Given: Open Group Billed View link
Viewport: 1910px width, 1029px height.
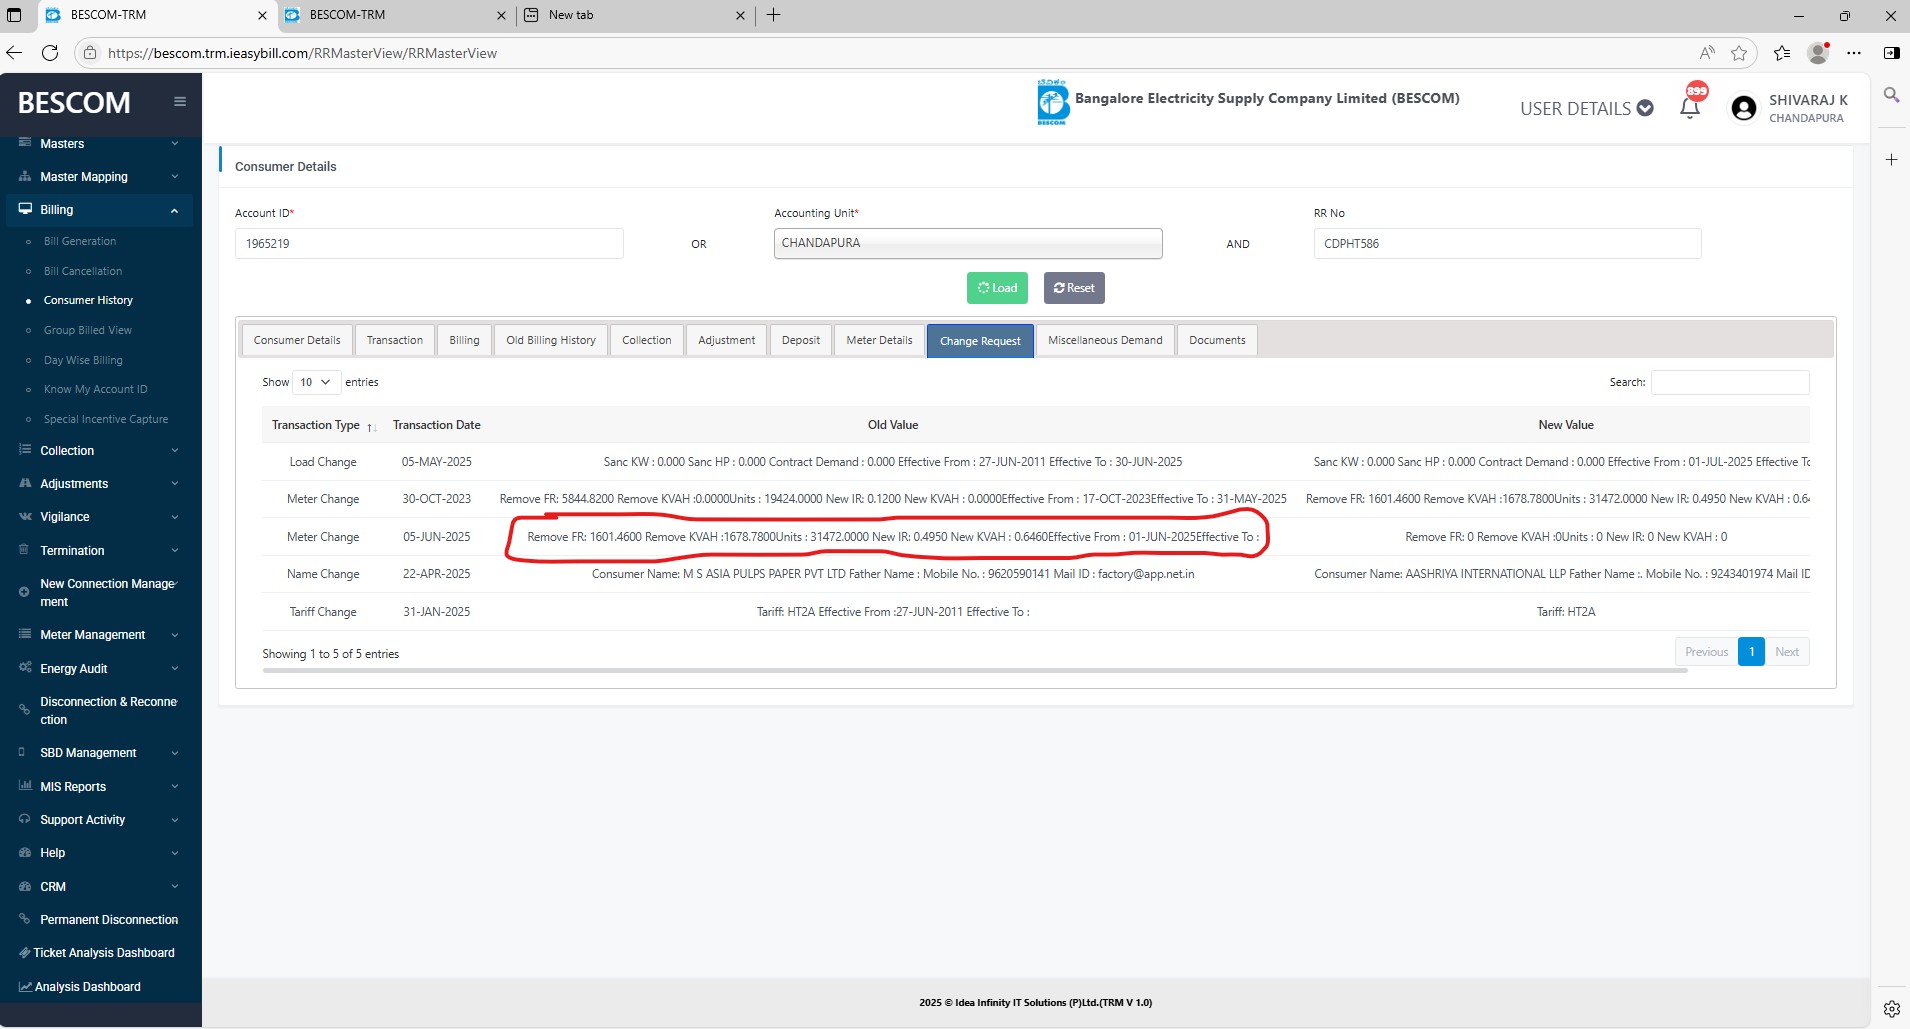Looking at the screenshot, I should pos(88,330).
